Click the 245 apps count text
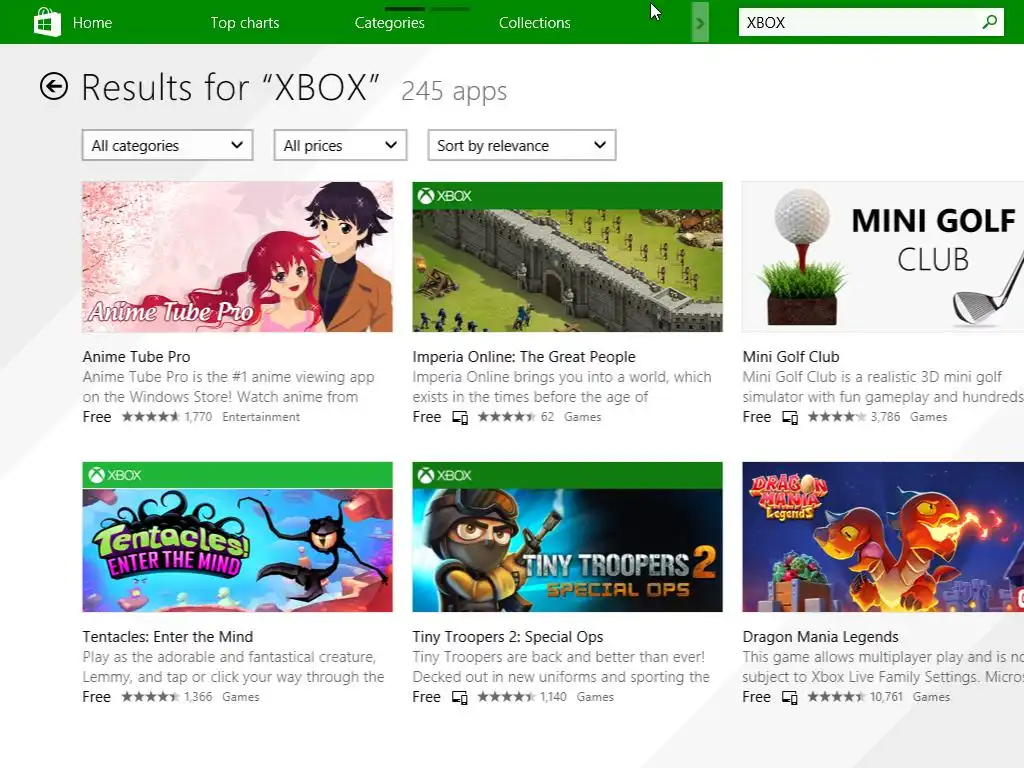 pos(454,91)
